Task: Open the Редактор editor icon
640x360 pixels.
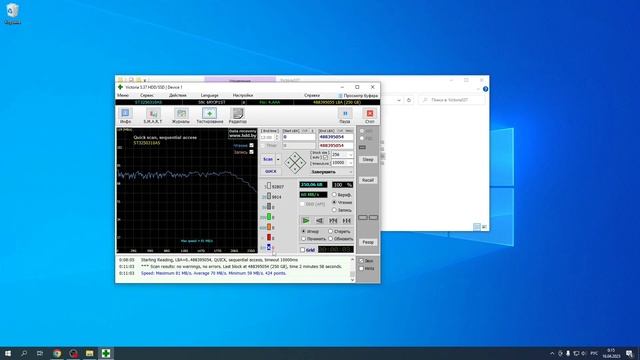Action: pyautogui.click(x=238, y=116)
